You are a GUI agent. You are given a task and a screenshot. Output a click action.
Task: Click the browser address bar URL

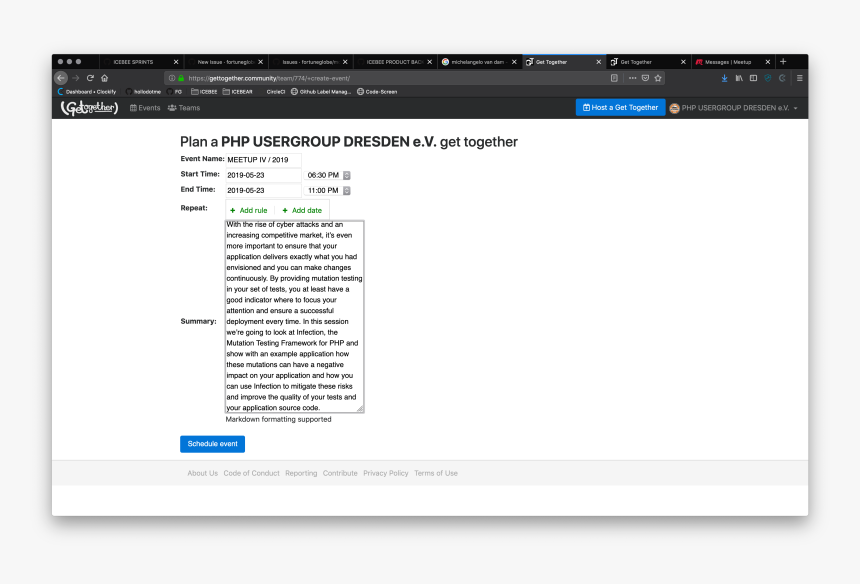[269, 78]
